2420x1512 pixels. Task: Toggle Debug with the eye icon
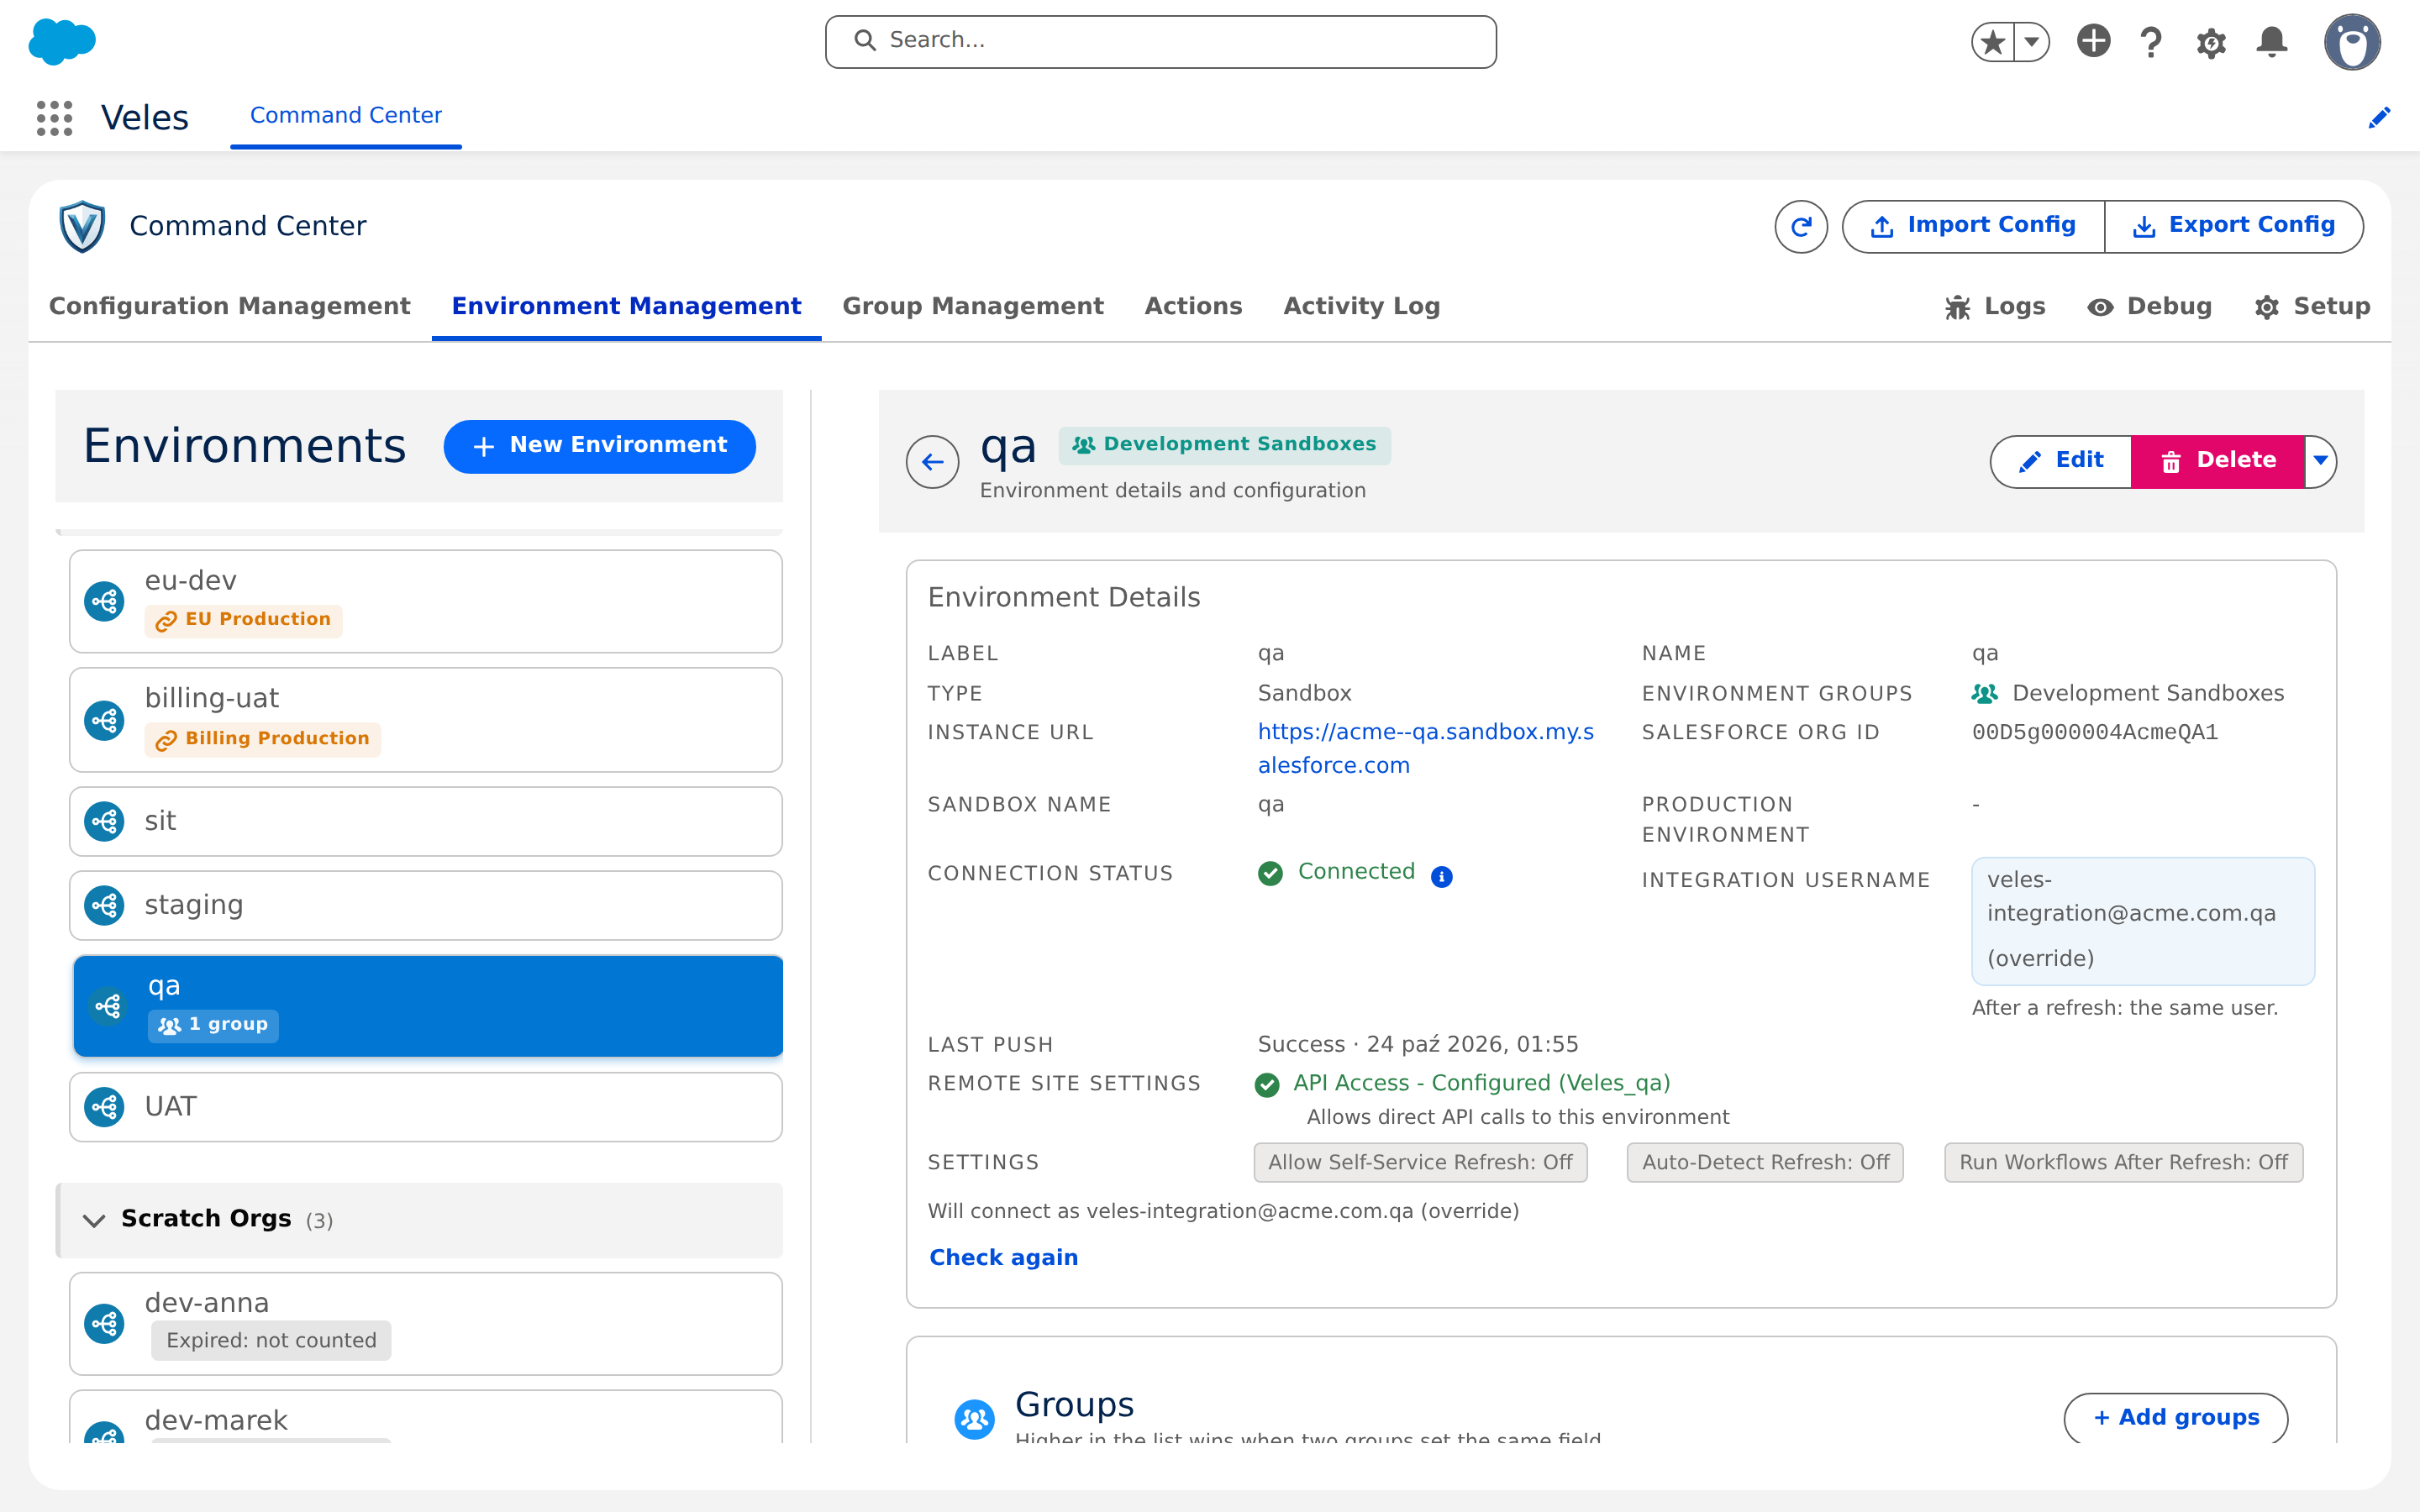(2150, 306)
